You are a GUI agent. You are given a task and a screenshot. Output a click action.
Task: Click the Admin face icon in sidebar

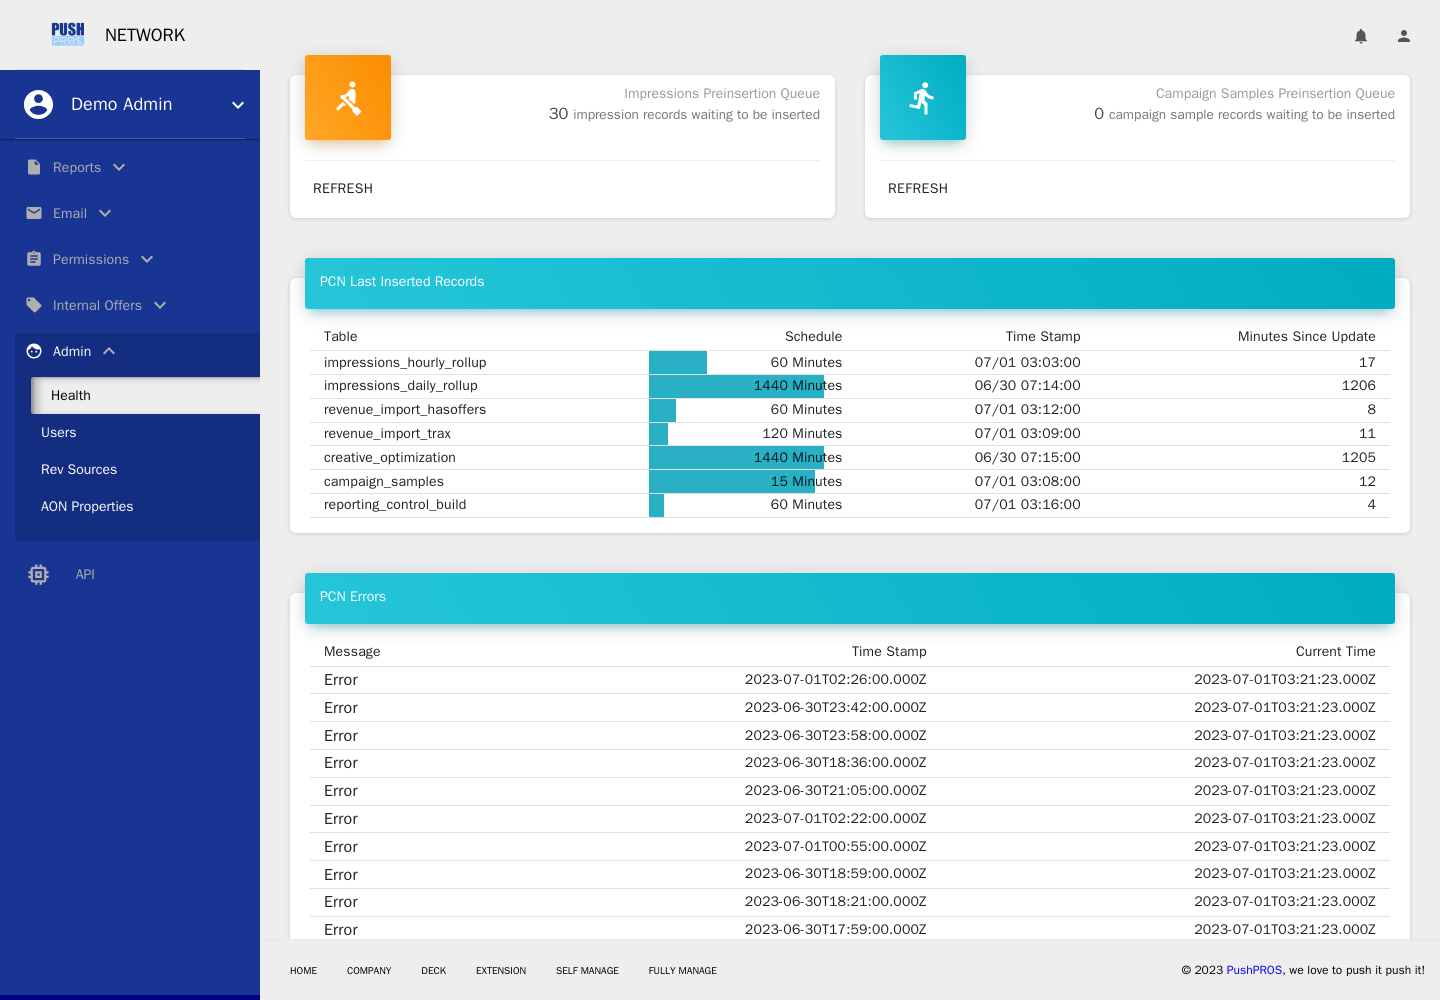[34, 351]
